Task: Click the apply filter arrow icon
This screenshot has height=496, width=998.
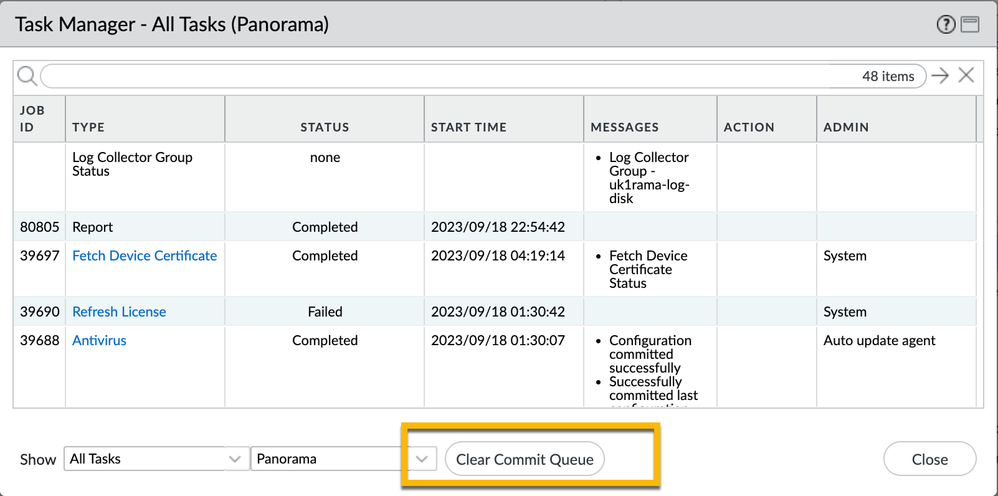Action: tap(940, 76)
